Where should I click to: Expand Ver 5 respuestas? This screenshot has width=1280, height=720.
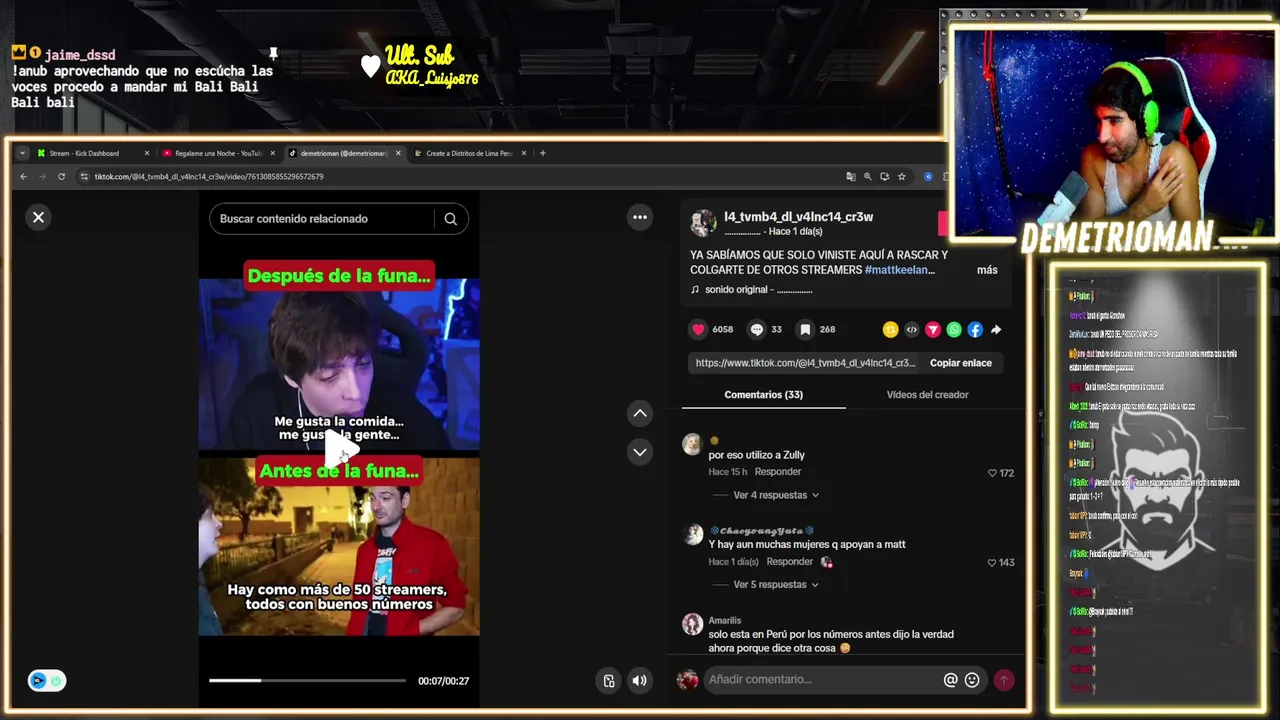coord(776,585)
